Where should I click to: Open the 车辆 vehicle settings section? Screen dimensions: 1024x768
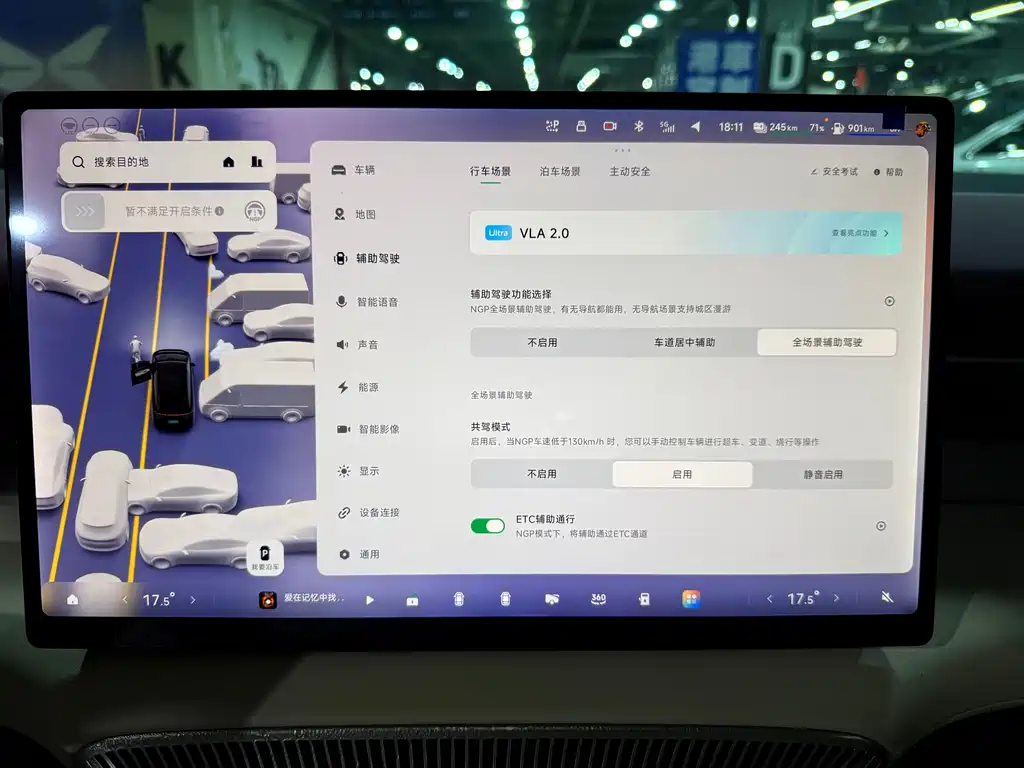tap(353, 170)
